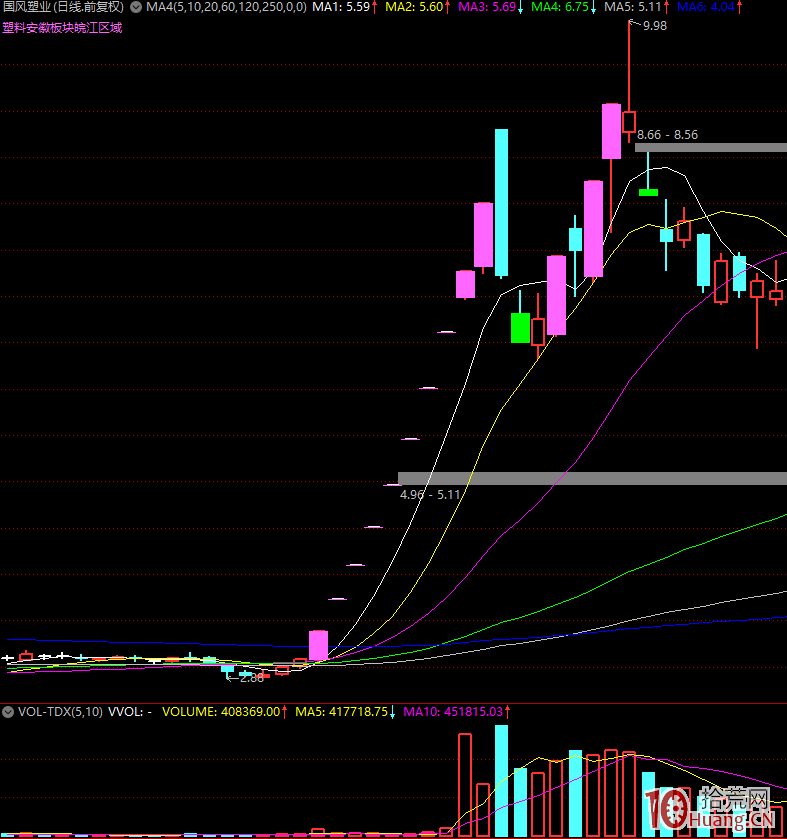The height and width of the screenshot is (839, 787).
Task: Select the MA3: 5.69 magenta label
Action: (x=489, y=7)
